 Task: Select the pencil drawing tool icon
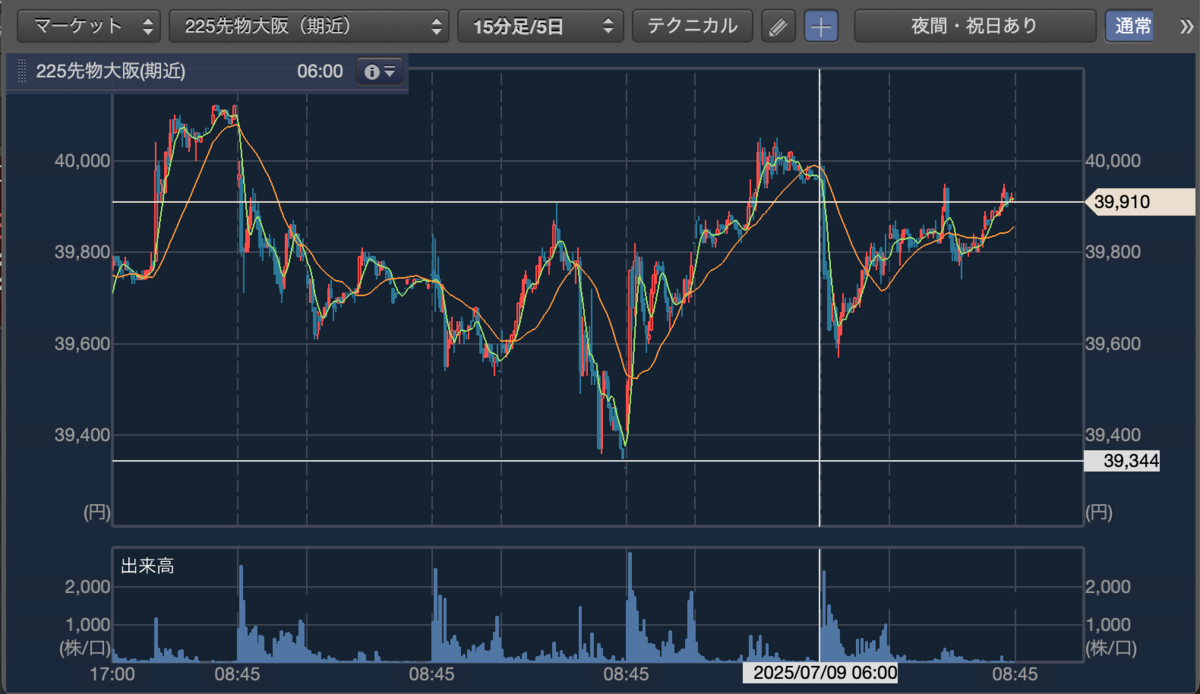coord(777,26)
